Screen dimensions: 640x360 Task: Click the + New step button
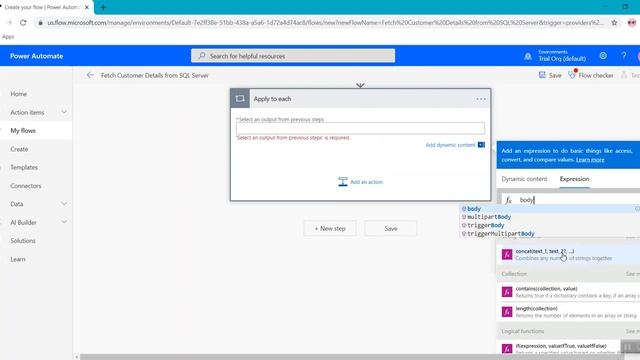coord(330,229)
